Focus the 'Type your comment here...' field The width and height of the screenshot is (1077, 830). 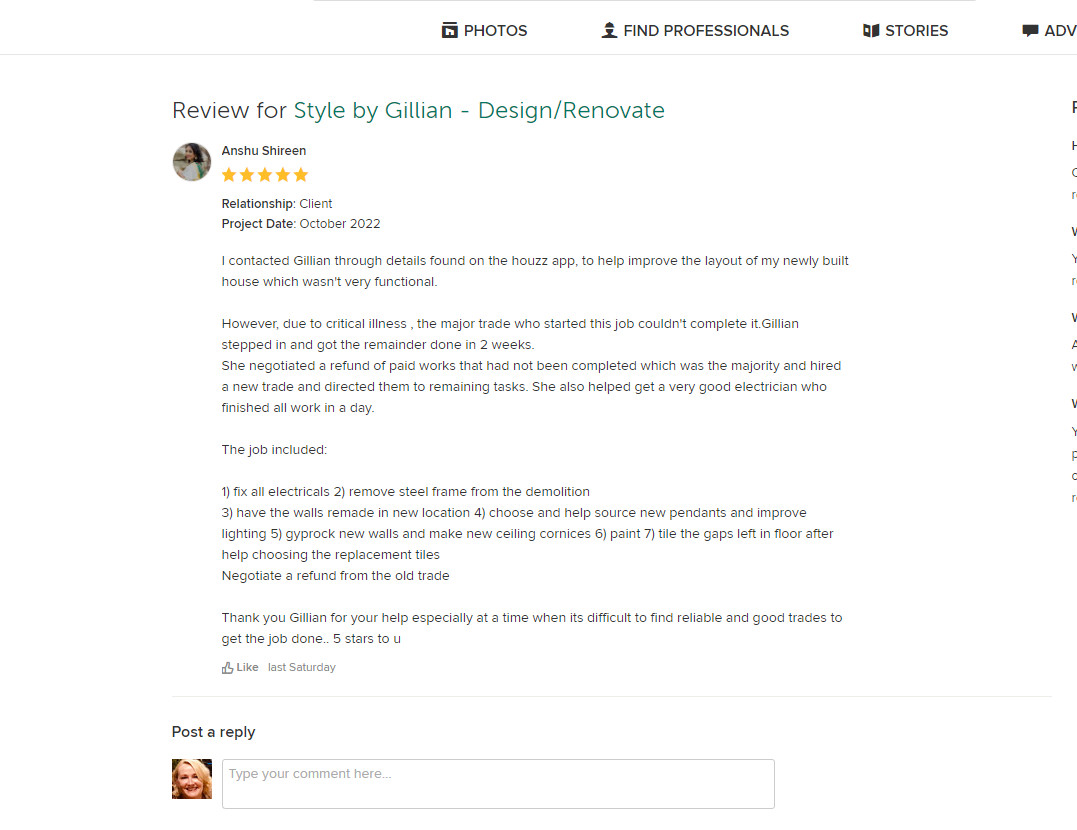pos(498,784)
